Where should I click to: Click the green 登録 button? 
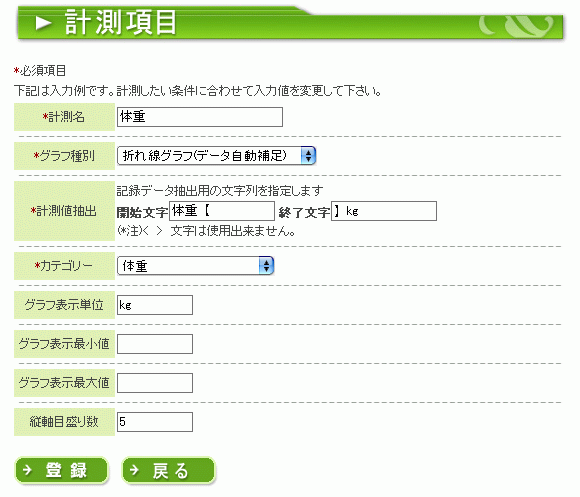[61, 470]
